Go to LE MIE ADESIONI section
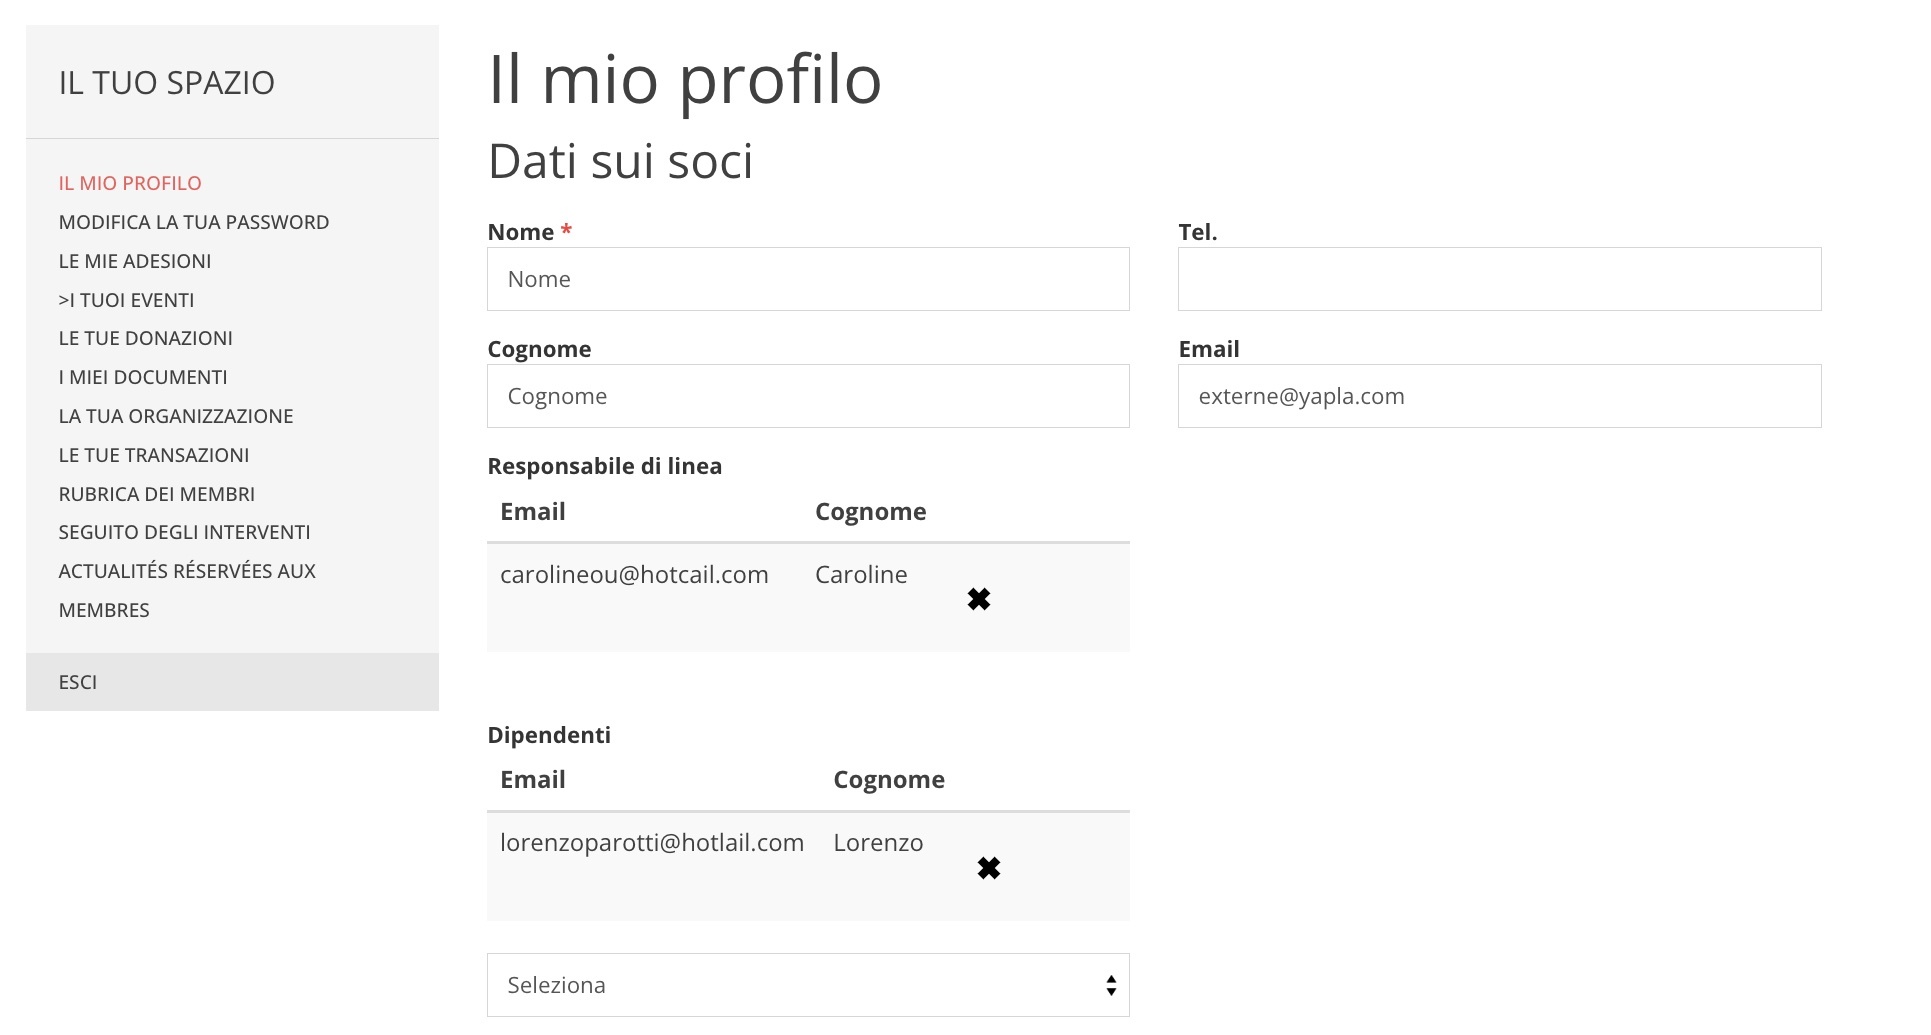 pyautogui.click(x=135, y=261)
